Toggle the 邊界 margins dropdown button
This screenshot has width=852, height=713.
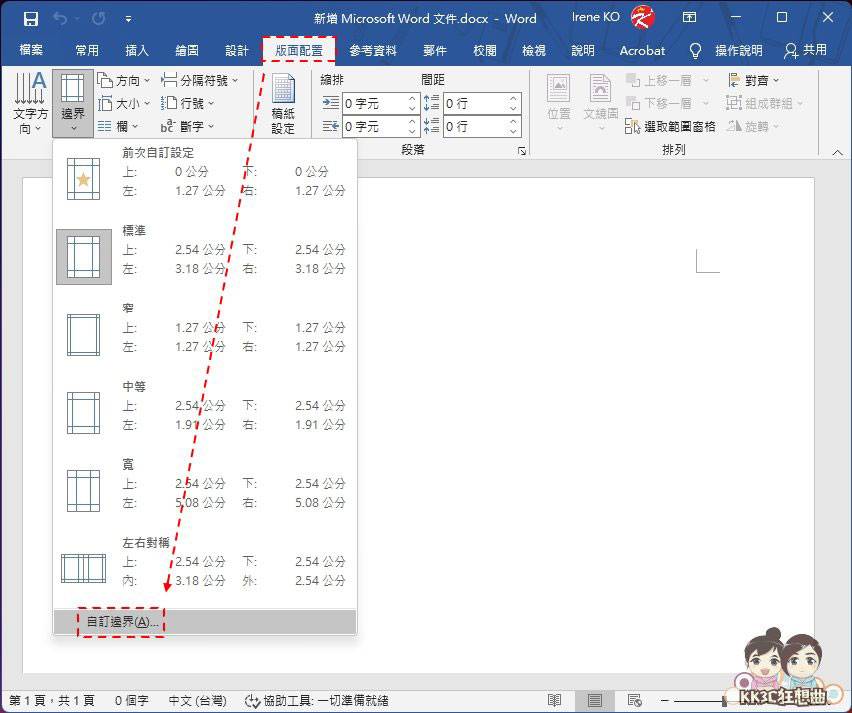(73, 103)
